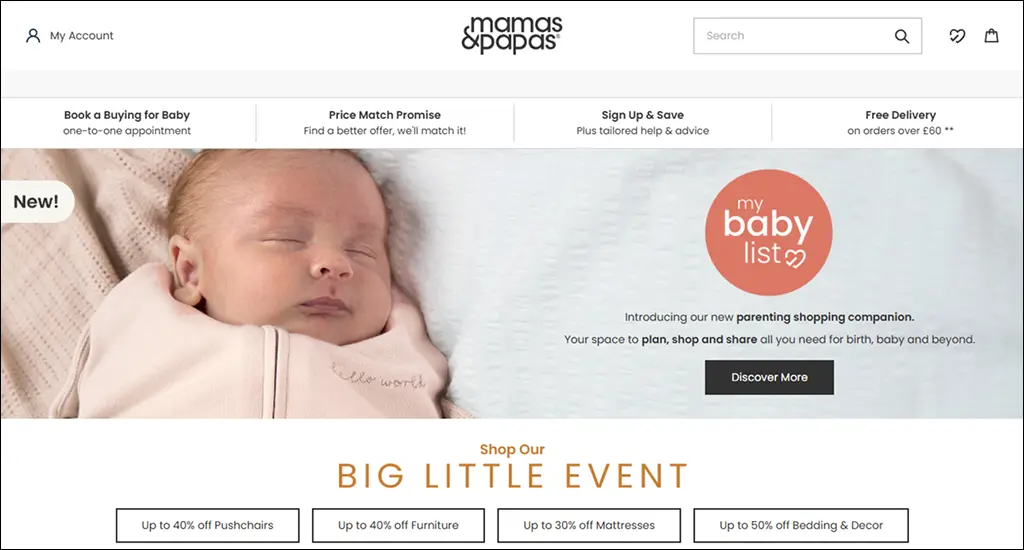The image size is (1024, 550).
Task: Choose Up to 50% off Bedding & Decor
Action: click(x=801, y=525)
